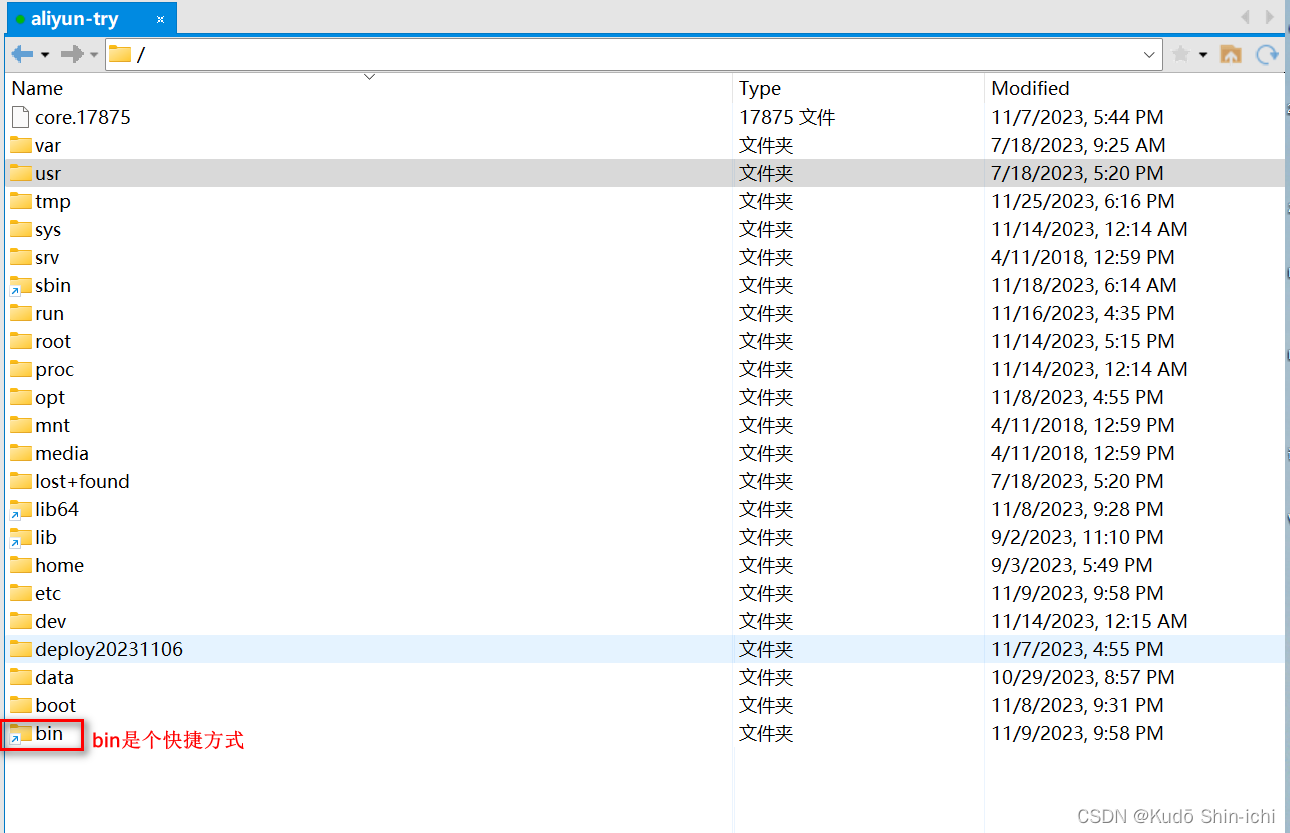This screenshot has width=1290, height=833.
Task: Select the lib shortcut folder icon
Action: click(x=21, y=538)
